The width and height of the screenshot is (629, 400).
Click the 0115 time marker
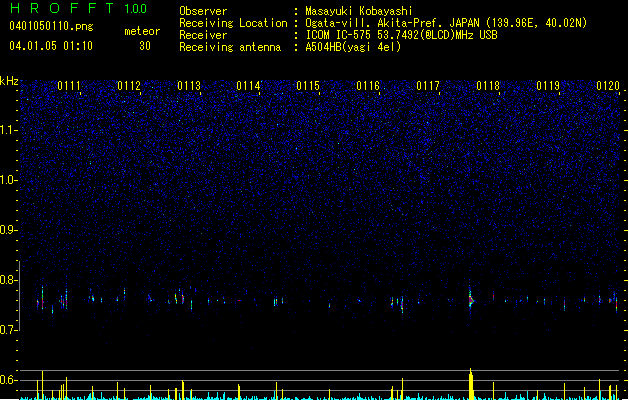tap(308, 86)
